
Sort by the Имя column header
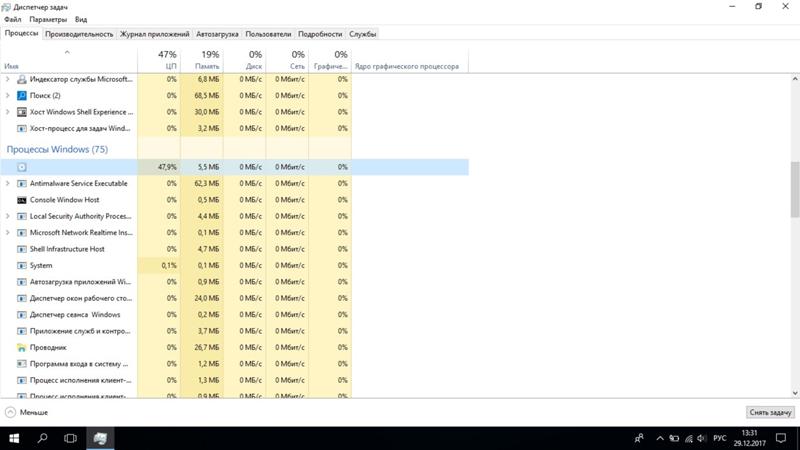coord(68,60)
